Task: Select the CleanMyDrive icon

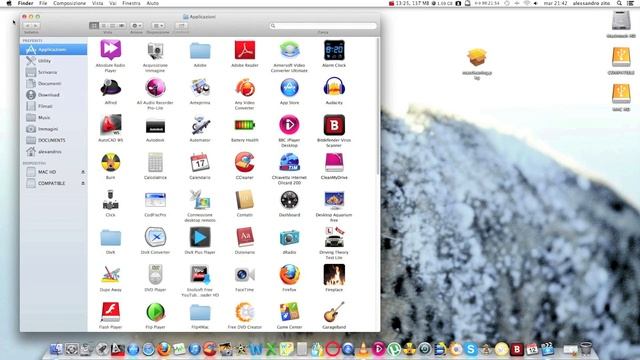Action: point(334,162)
